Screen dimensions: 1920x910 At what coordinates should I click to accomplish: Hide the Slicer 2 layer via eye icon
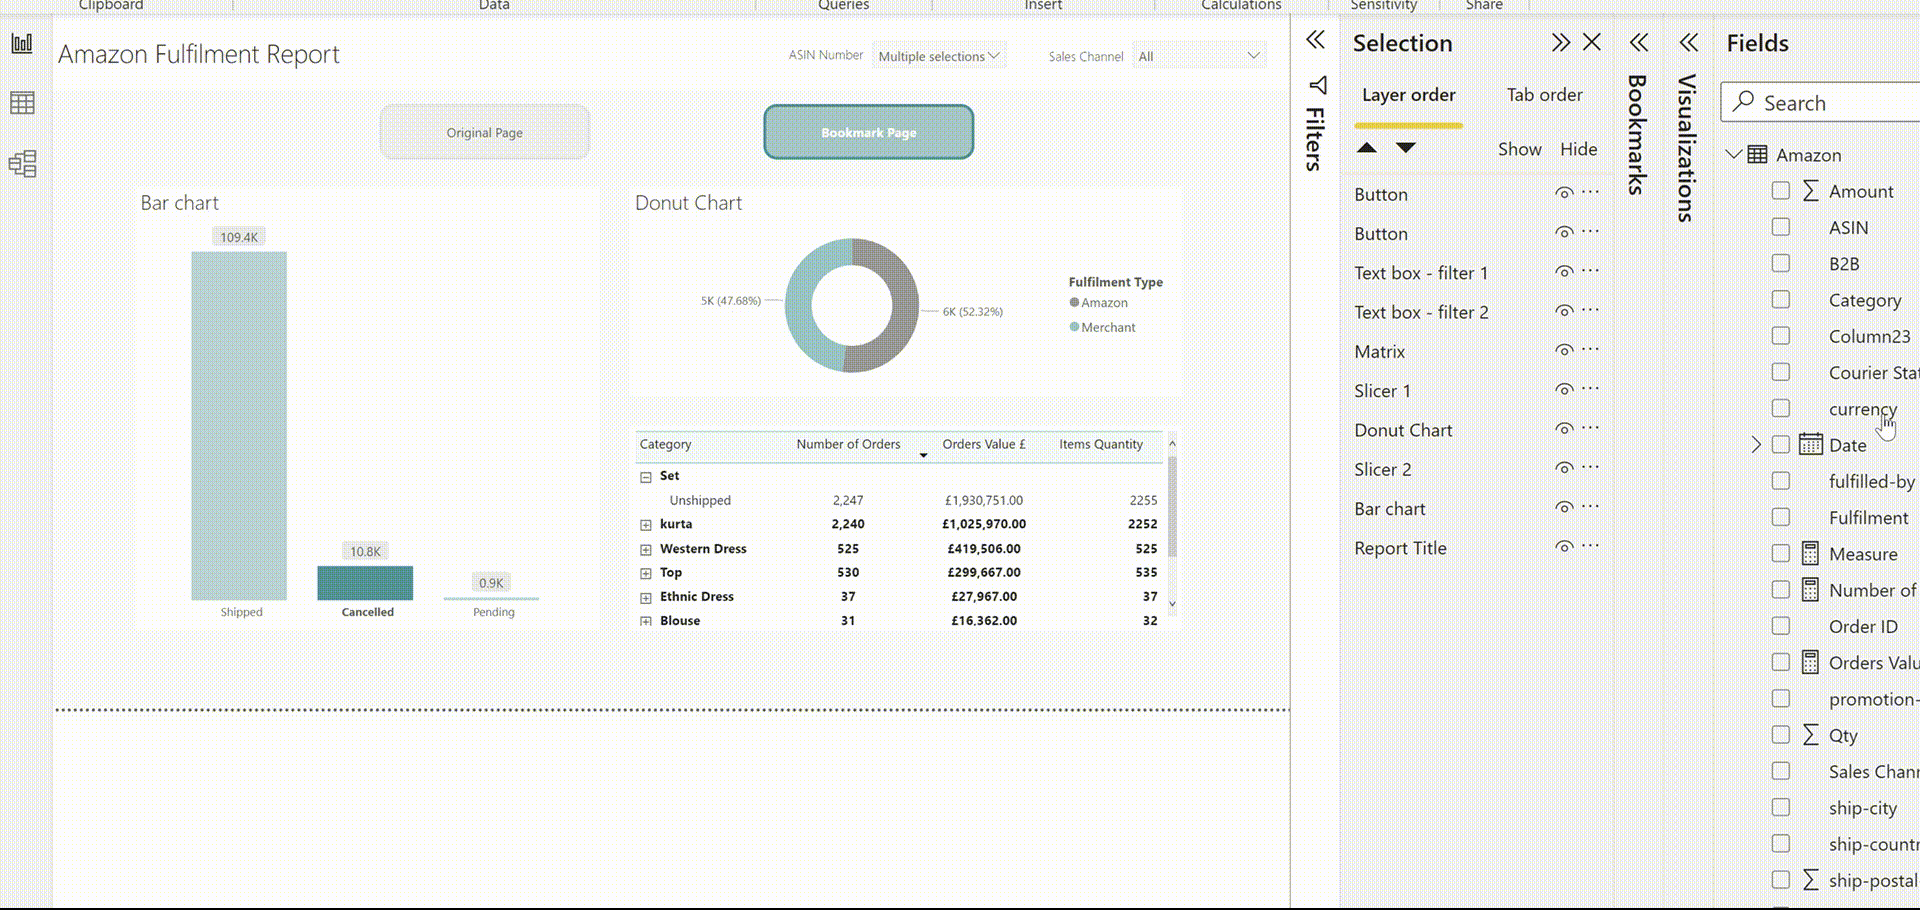1564,468
